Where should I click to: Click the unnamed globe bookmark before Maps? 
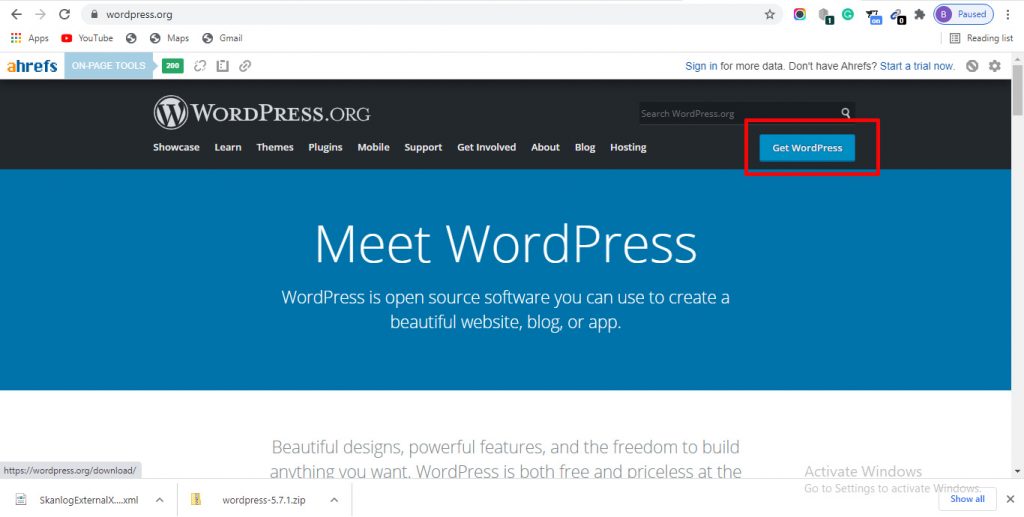131,39
